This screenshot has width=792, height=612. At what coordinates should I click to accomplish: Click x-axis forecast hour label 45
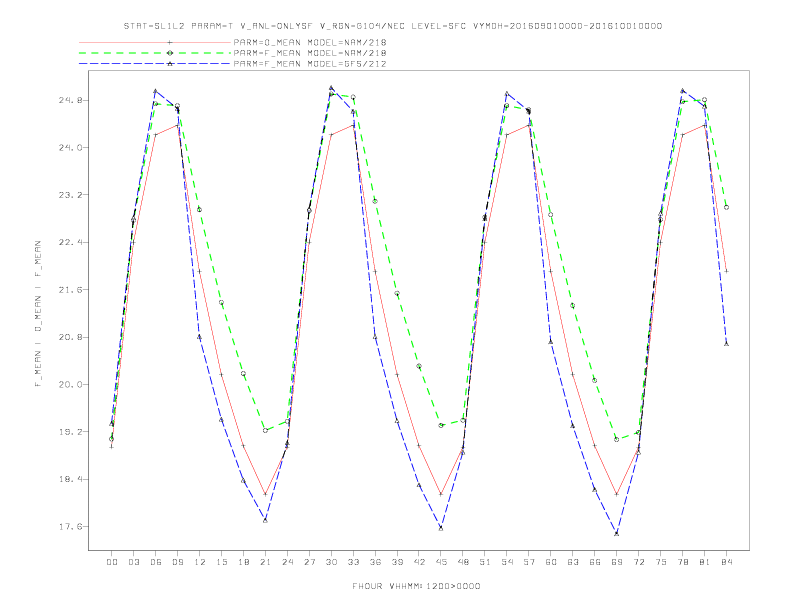(441, 562)
